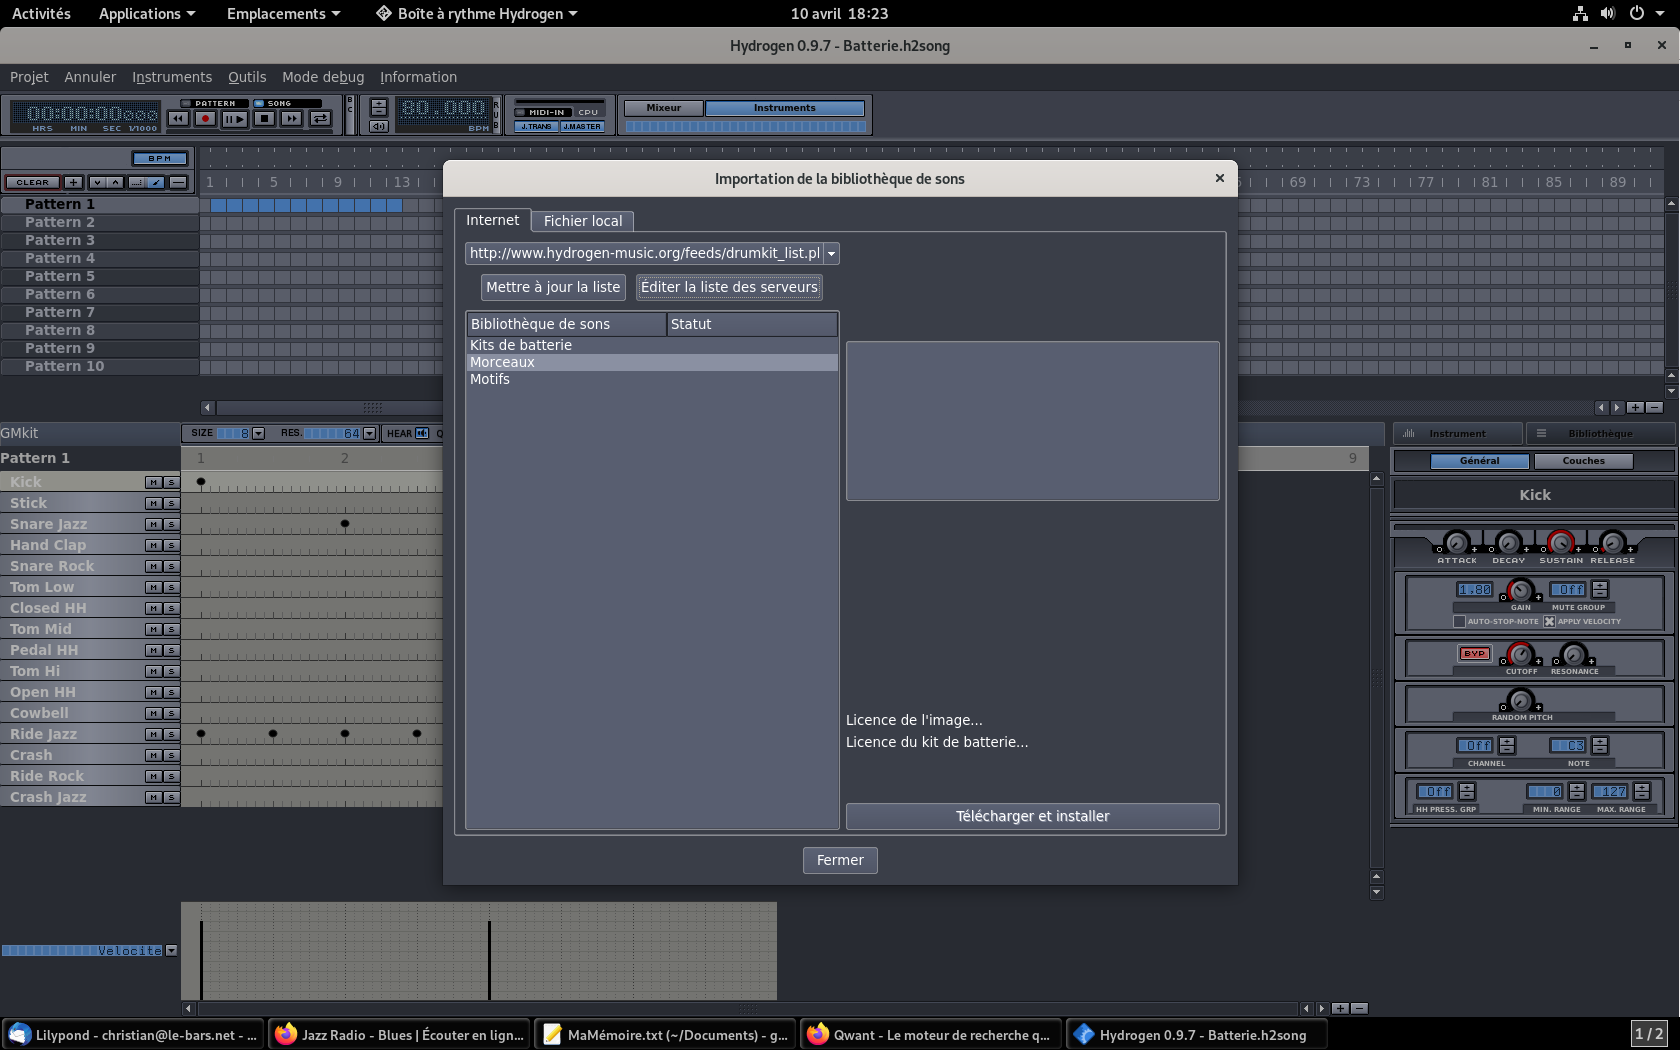The image size is (1680, 1050).
Task: Open the Instruments menu
Action: tap(172, 77)
